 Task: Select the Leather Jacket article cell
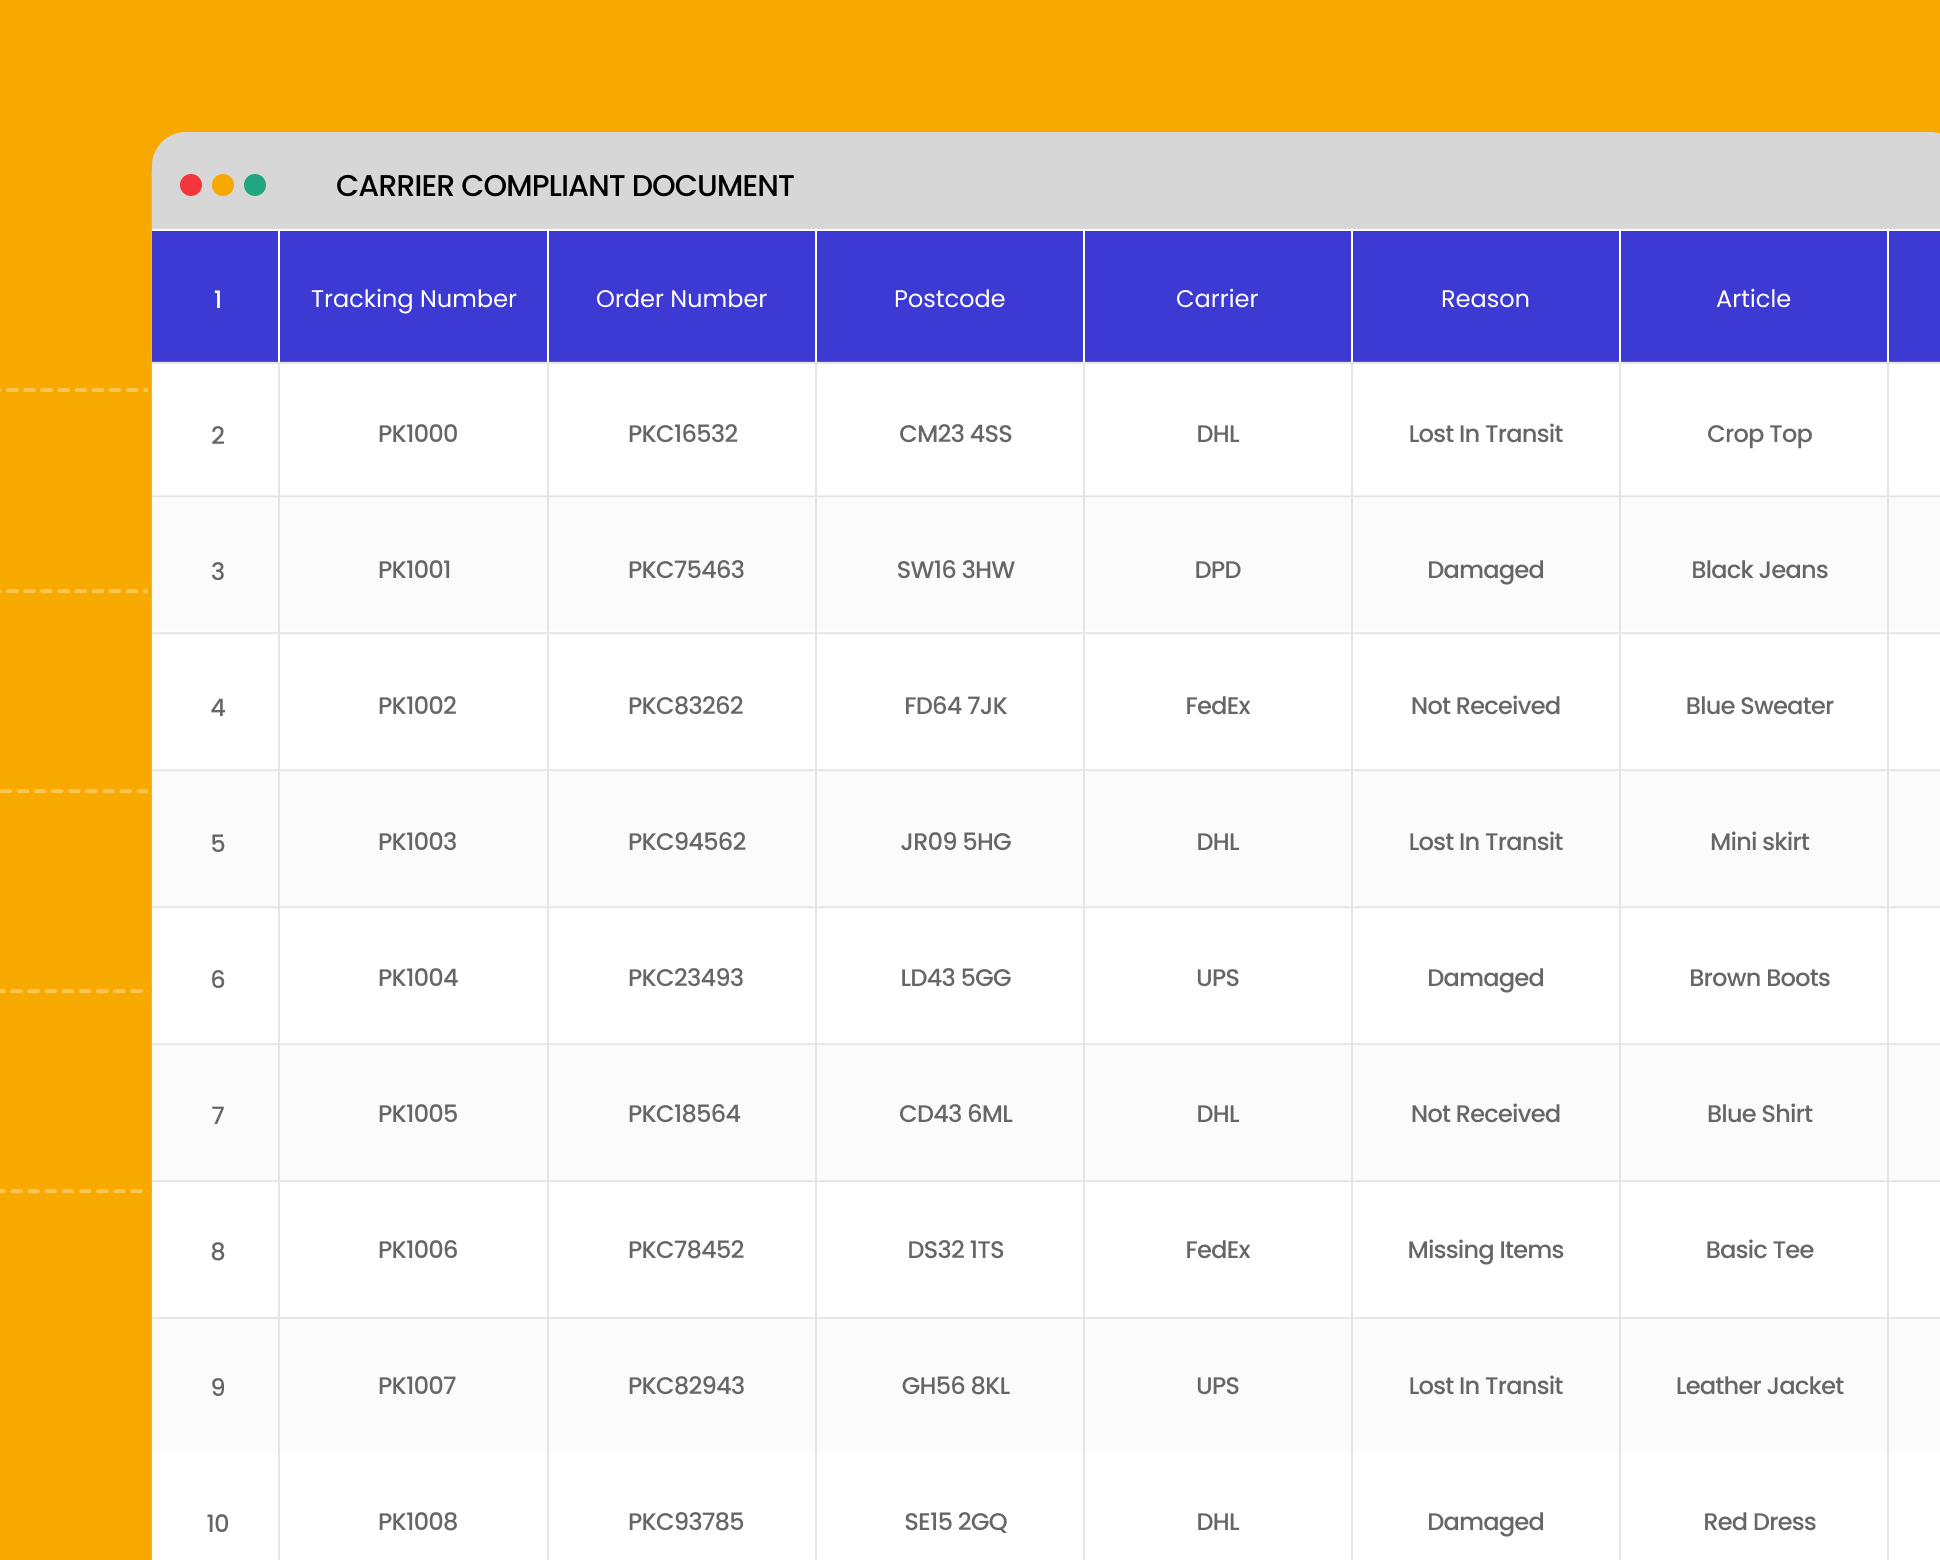pos(1759,1386)
